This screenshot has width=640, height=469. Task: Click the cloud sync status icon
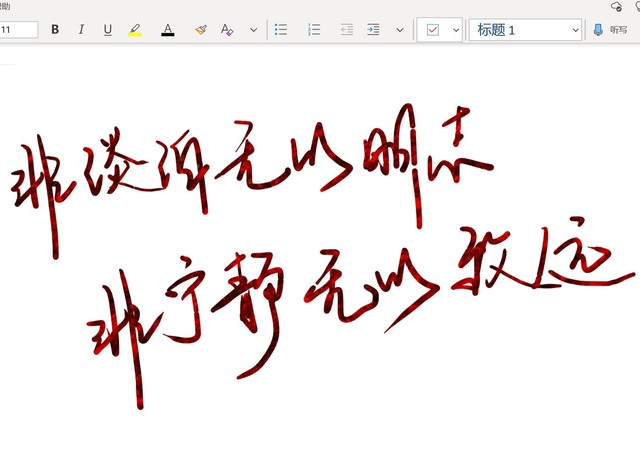(x=616, y=6)
